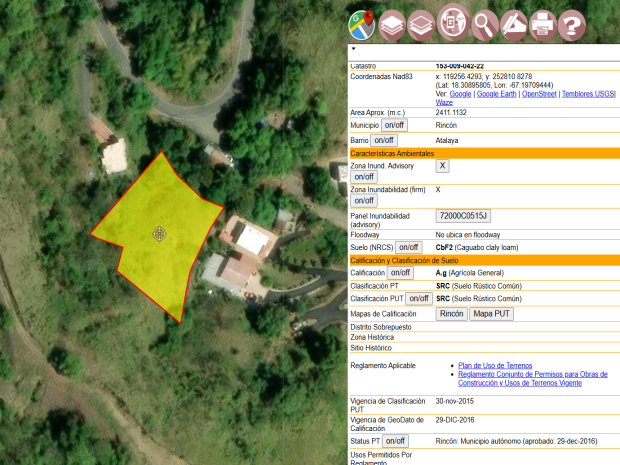
Task: Open flood panel 72000C0515J button
Action: (463, 216)
